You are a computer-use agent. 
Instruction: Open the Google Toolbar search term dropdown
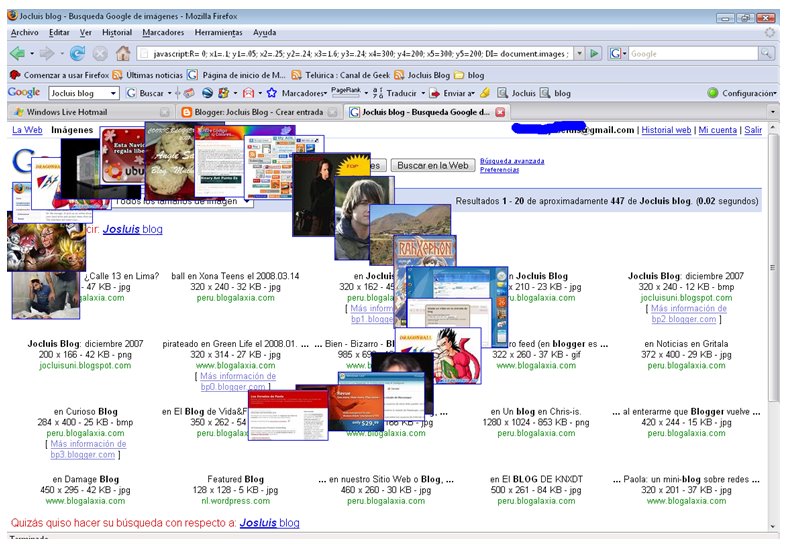[x=113, y=93]
